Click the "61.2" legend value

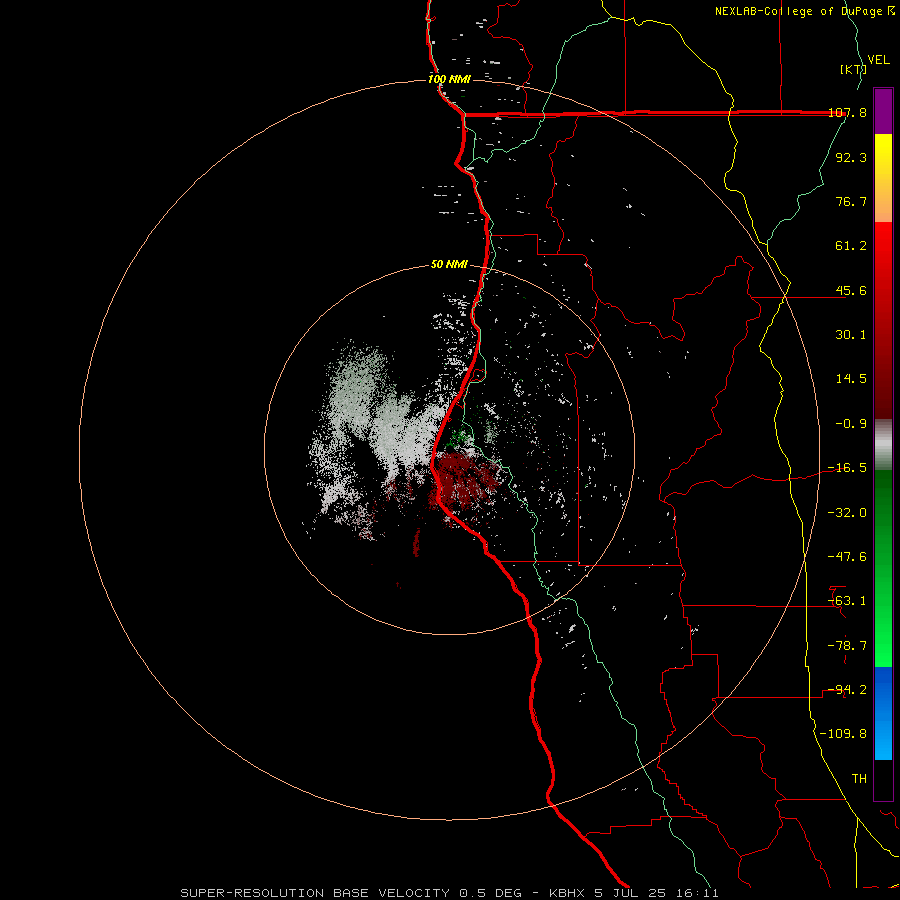click(851, 246)
